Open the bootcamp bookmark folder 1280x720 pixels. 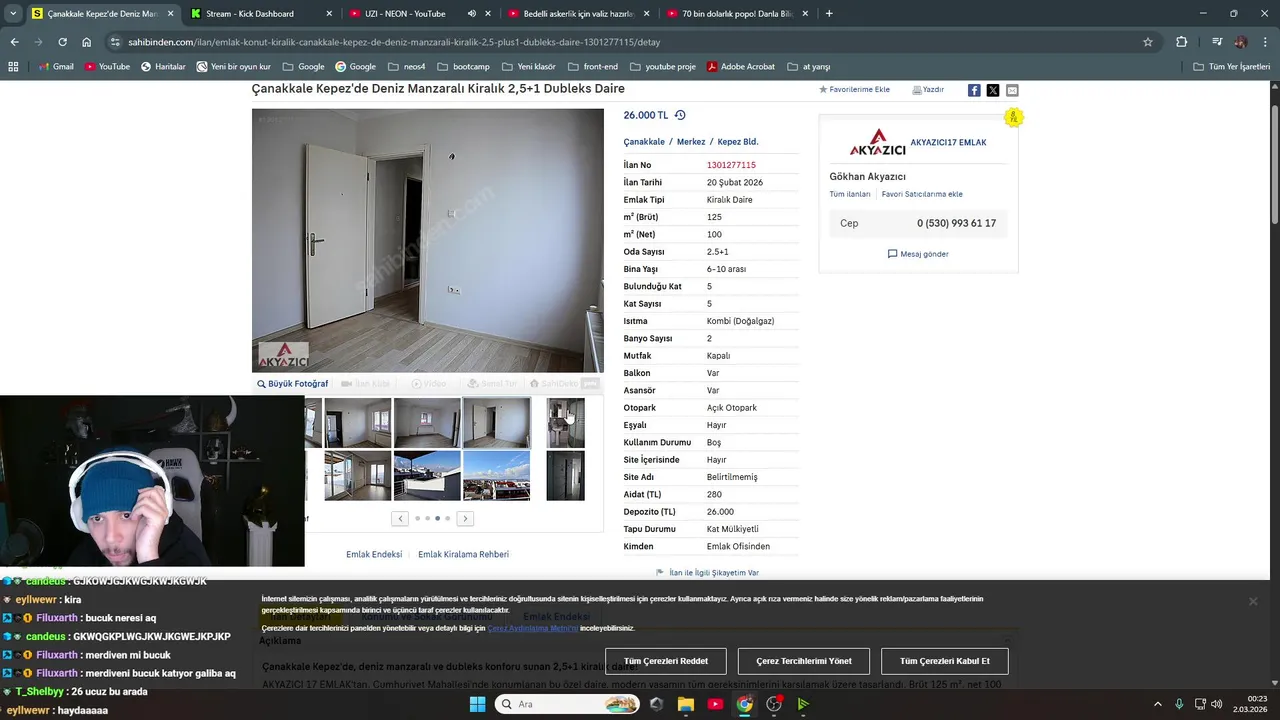click(462, 66)
